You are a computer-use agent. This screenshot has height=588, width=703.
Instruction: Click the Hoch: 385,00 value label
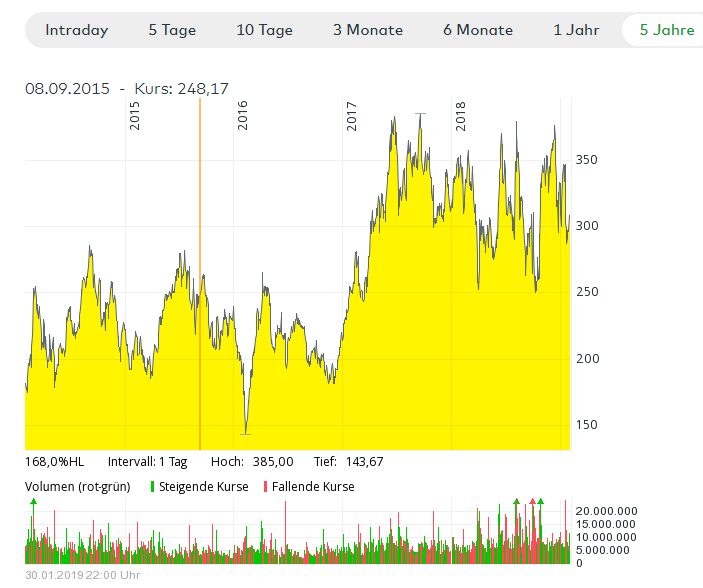pos(252,461)
